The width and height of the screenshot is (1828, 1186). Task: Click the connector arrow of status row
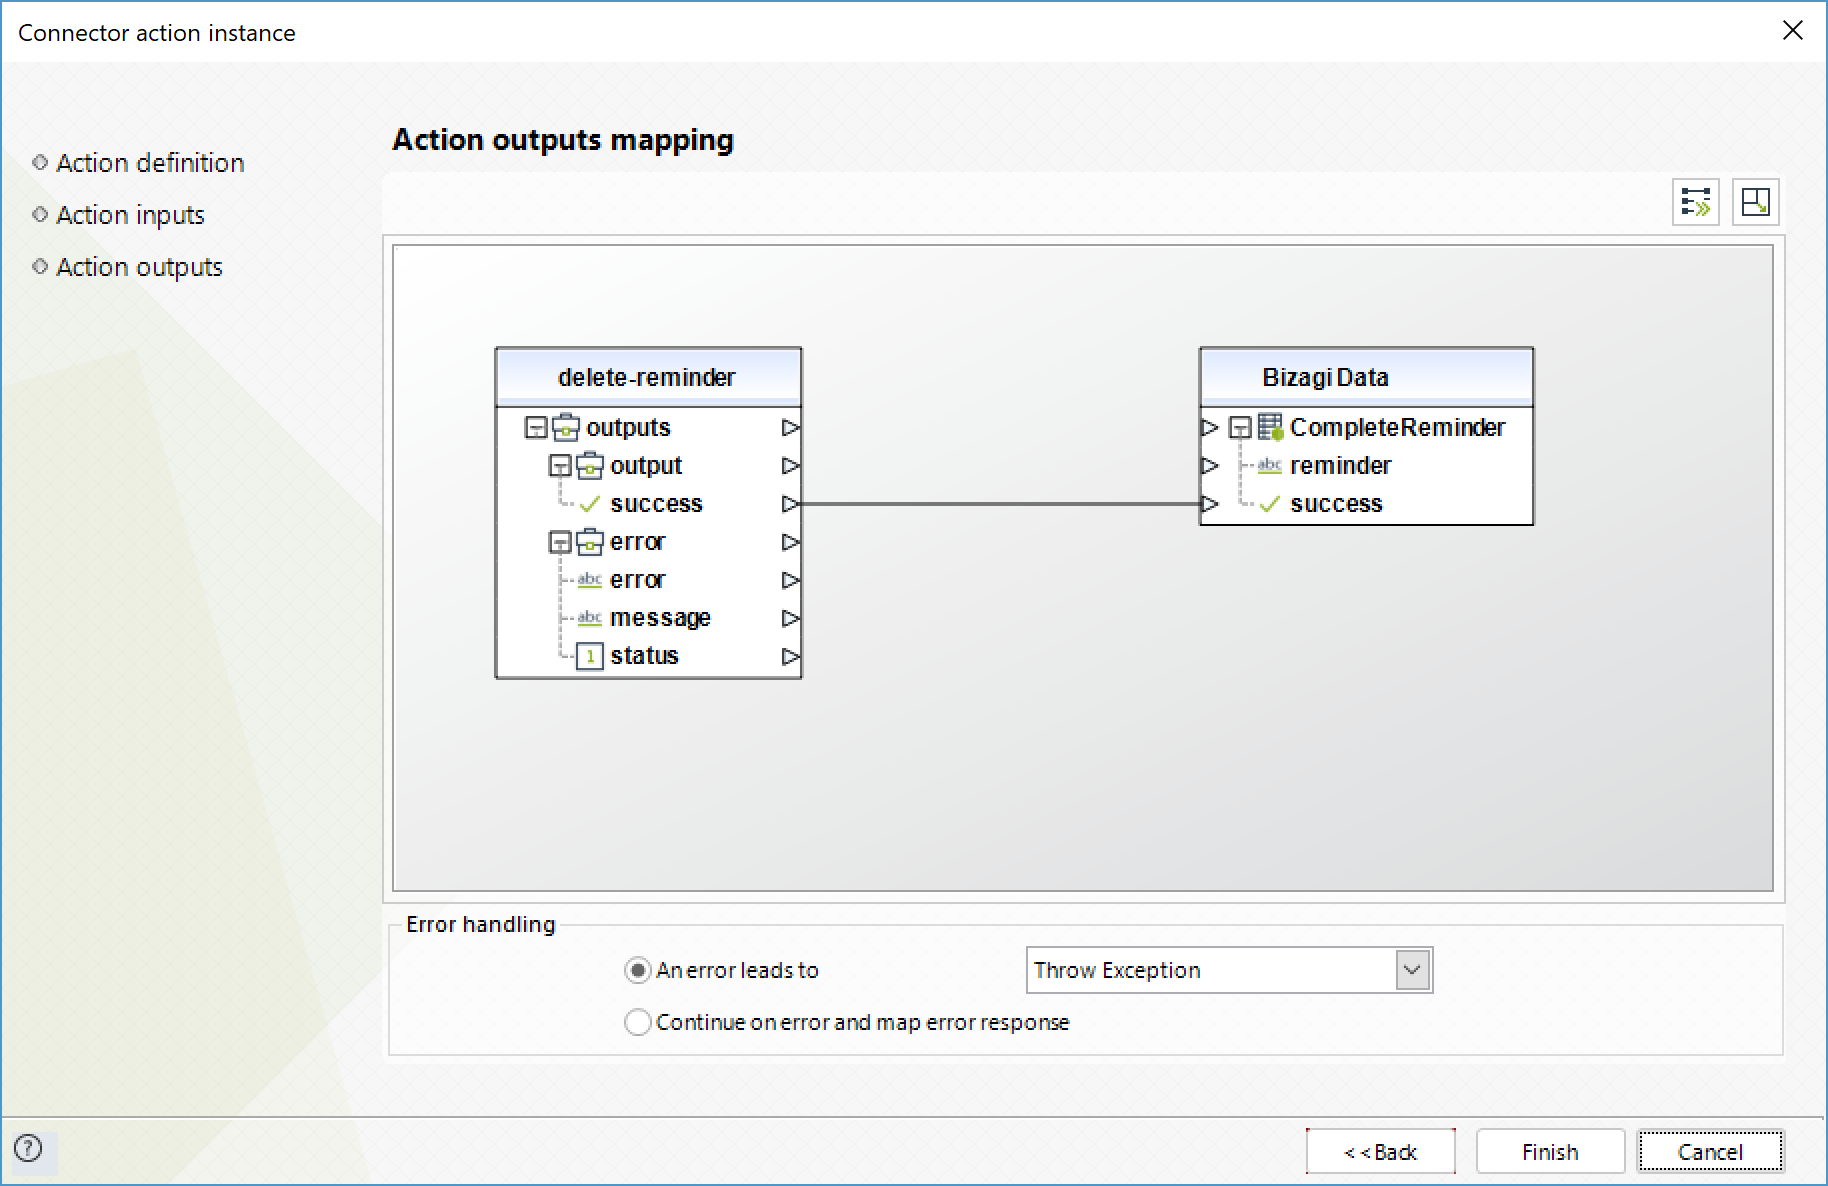tap(791, 656)
